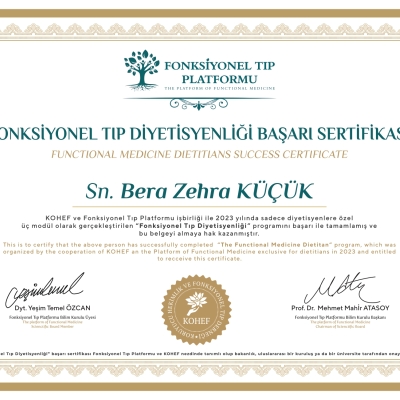The height and width of the screenshot is (400, 400).
Task: Click the tagline THE PLATFORM OF FUNCTIONAL MEDICINE
Action: pyautogui.click(x=220, y=88)
